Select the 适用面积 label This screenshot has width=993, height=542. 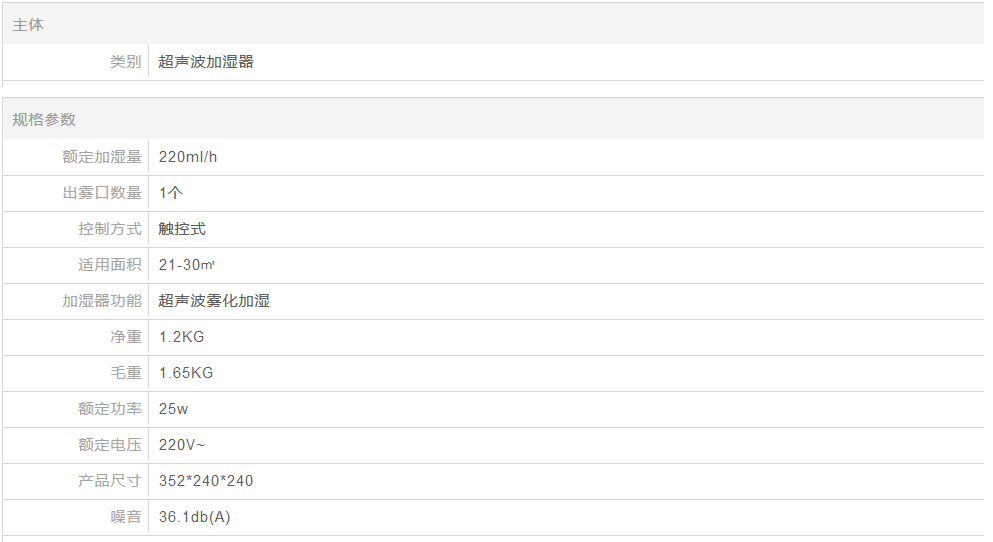pos(110,265)
